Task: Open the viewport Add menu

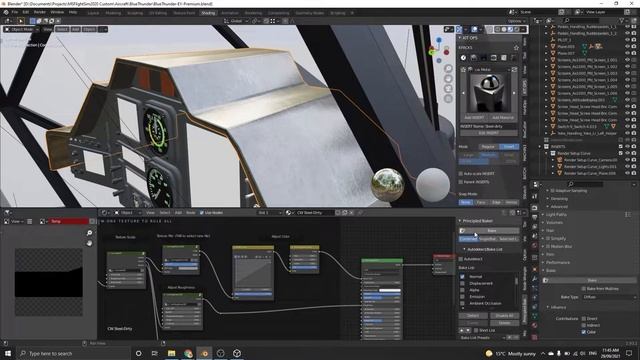Action: pos(76,29)
